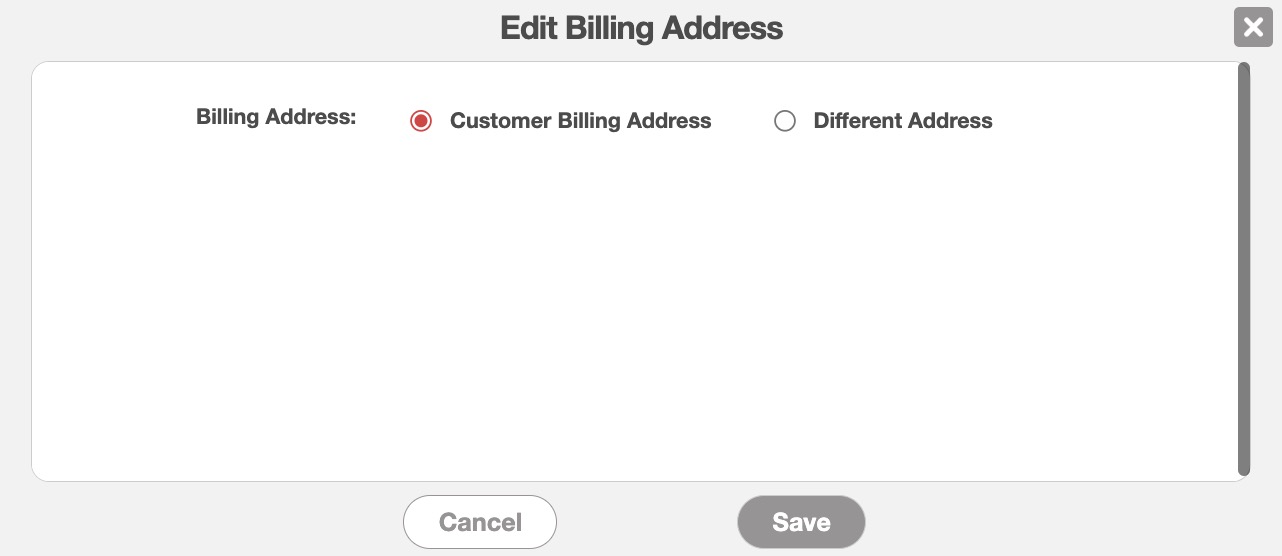
Task: Save the billing address changes
Action: [801, 522]
